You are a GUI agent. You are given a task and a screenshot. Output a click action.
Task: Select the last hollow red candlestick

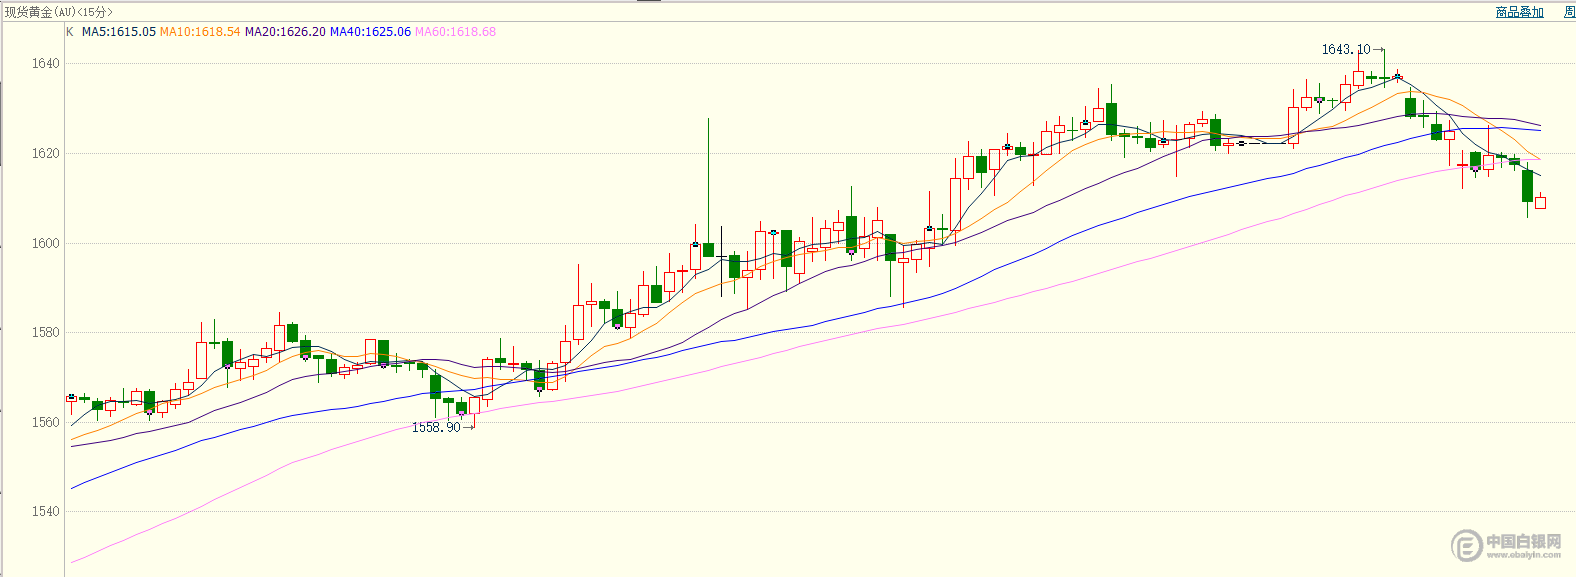point(1541,202)
